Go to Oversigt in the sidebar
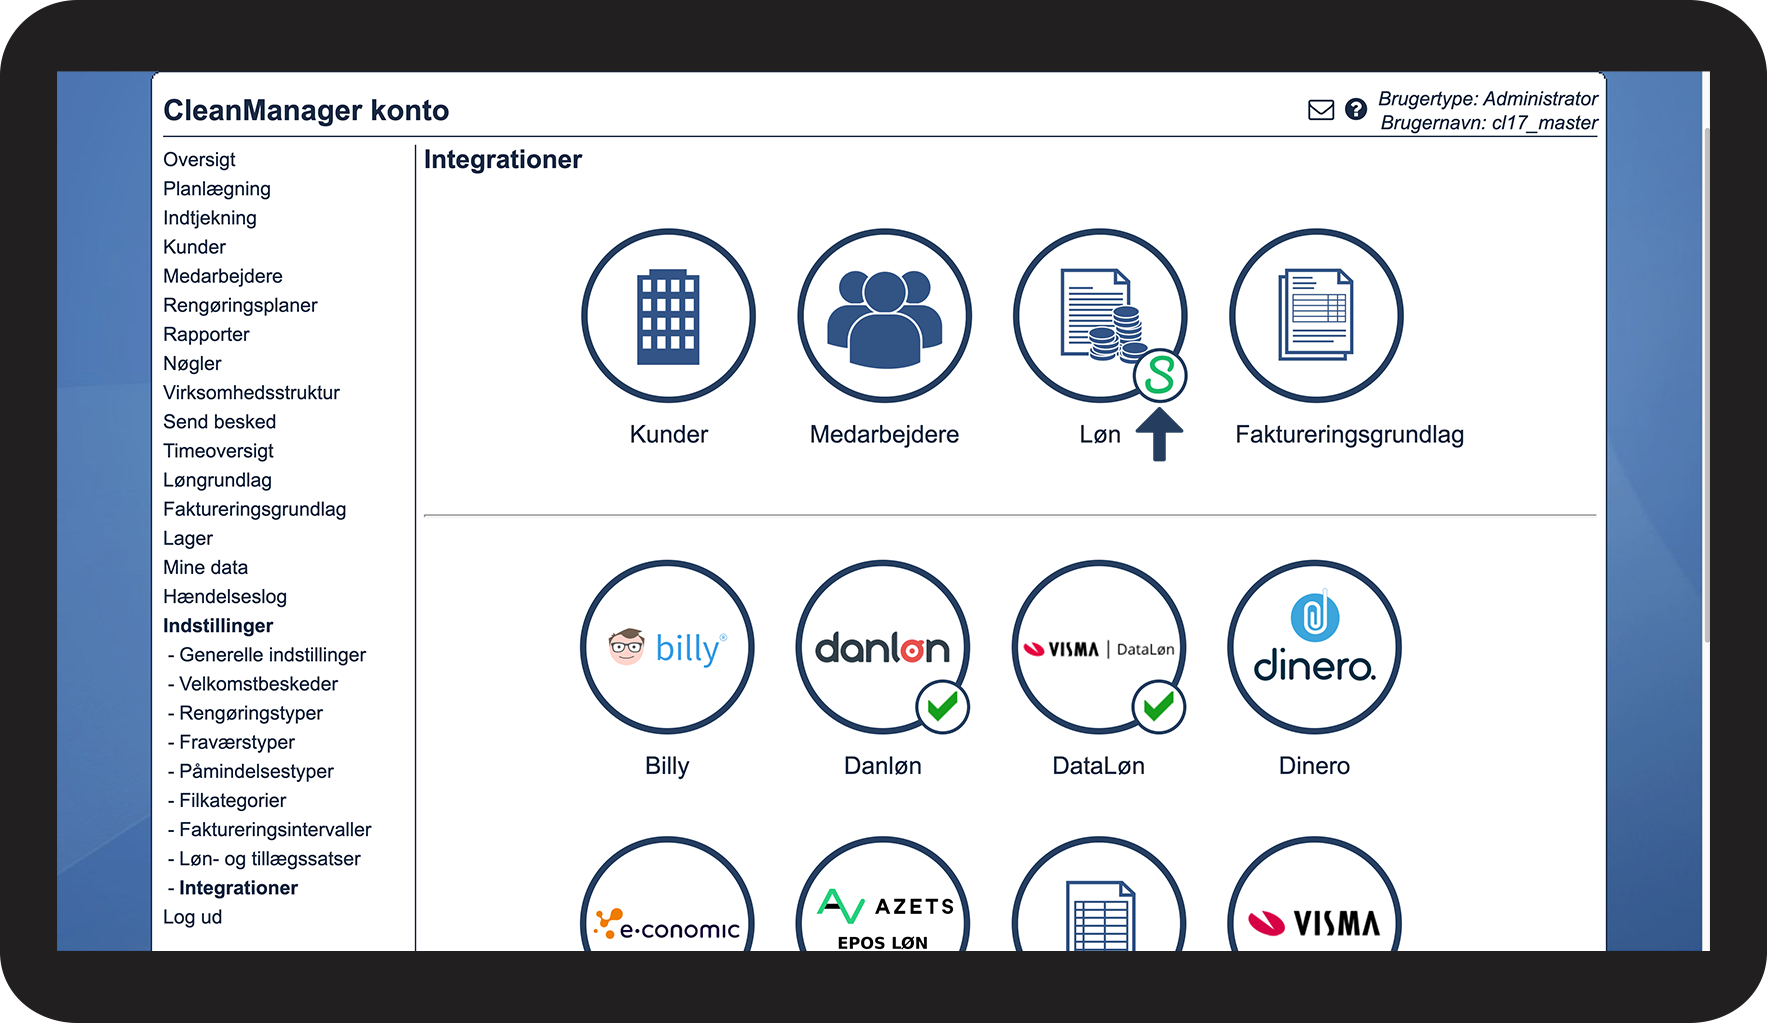The height and width of the screenshot is (1023, 1767). 199,160
